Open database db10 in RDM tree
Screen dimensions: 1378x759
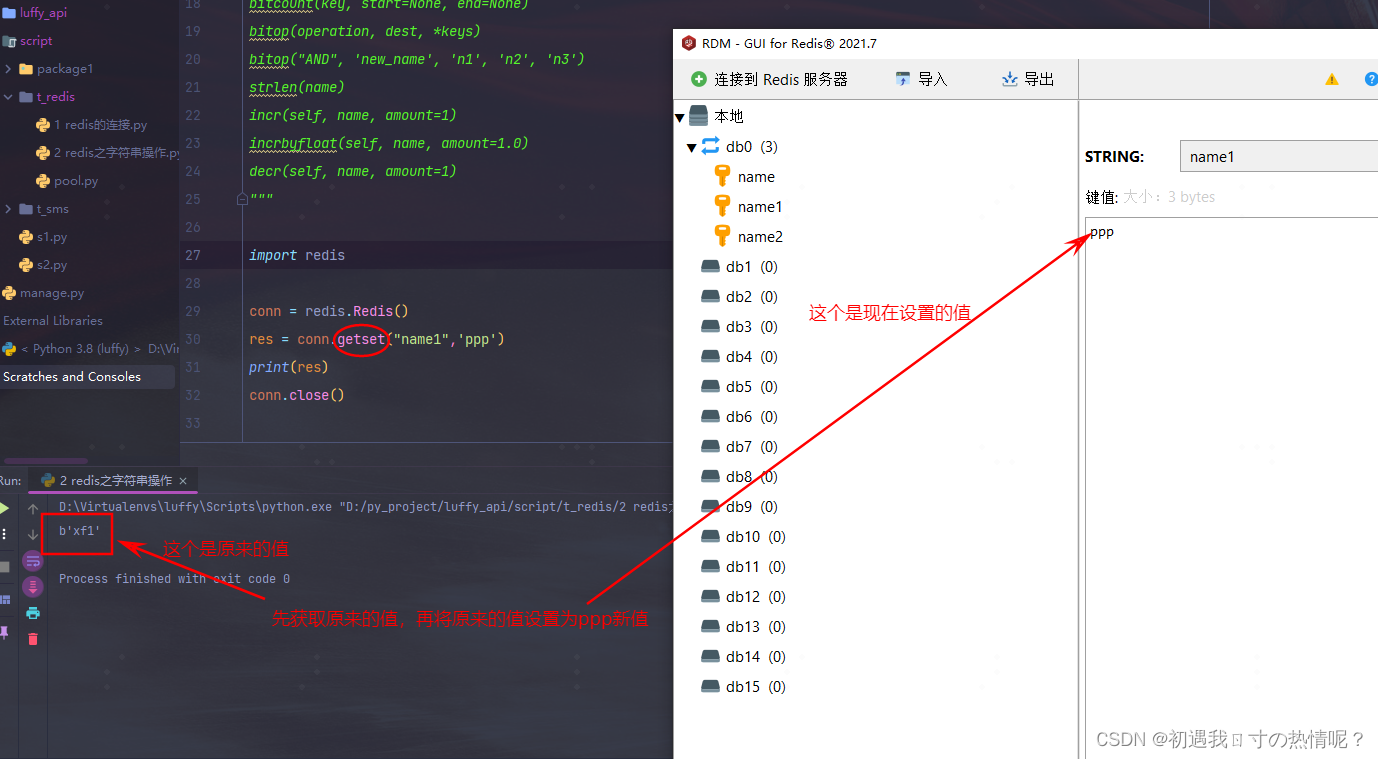743,537
